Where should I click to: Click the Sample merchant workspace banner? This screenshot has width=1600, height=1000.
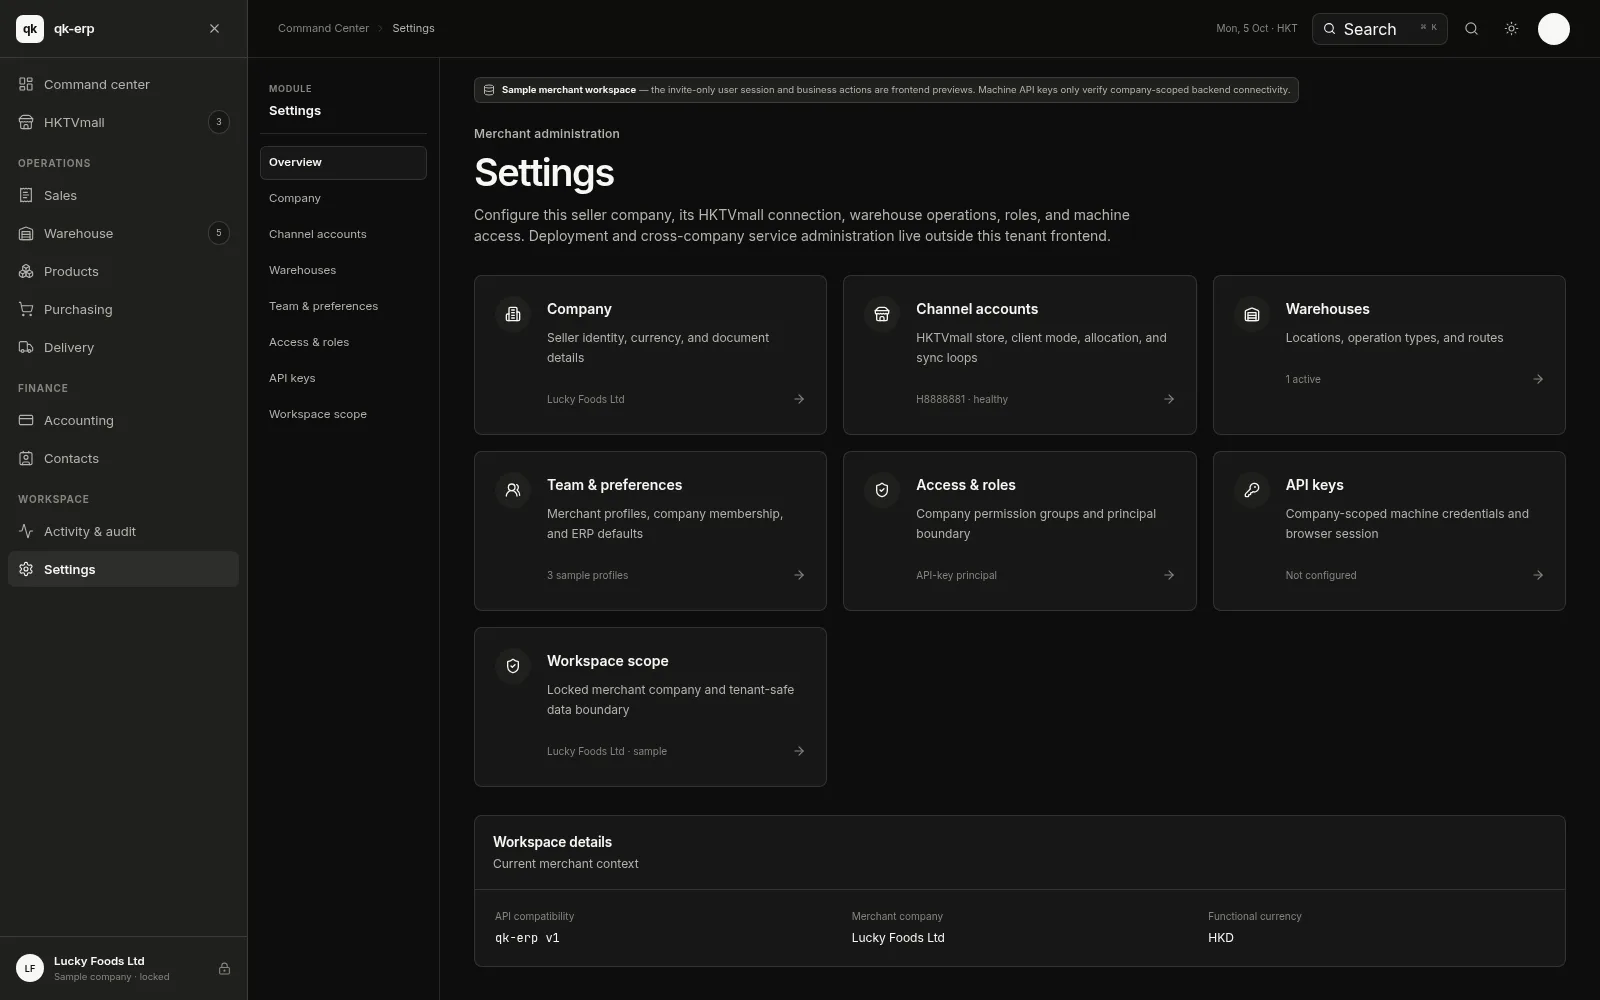886,90
